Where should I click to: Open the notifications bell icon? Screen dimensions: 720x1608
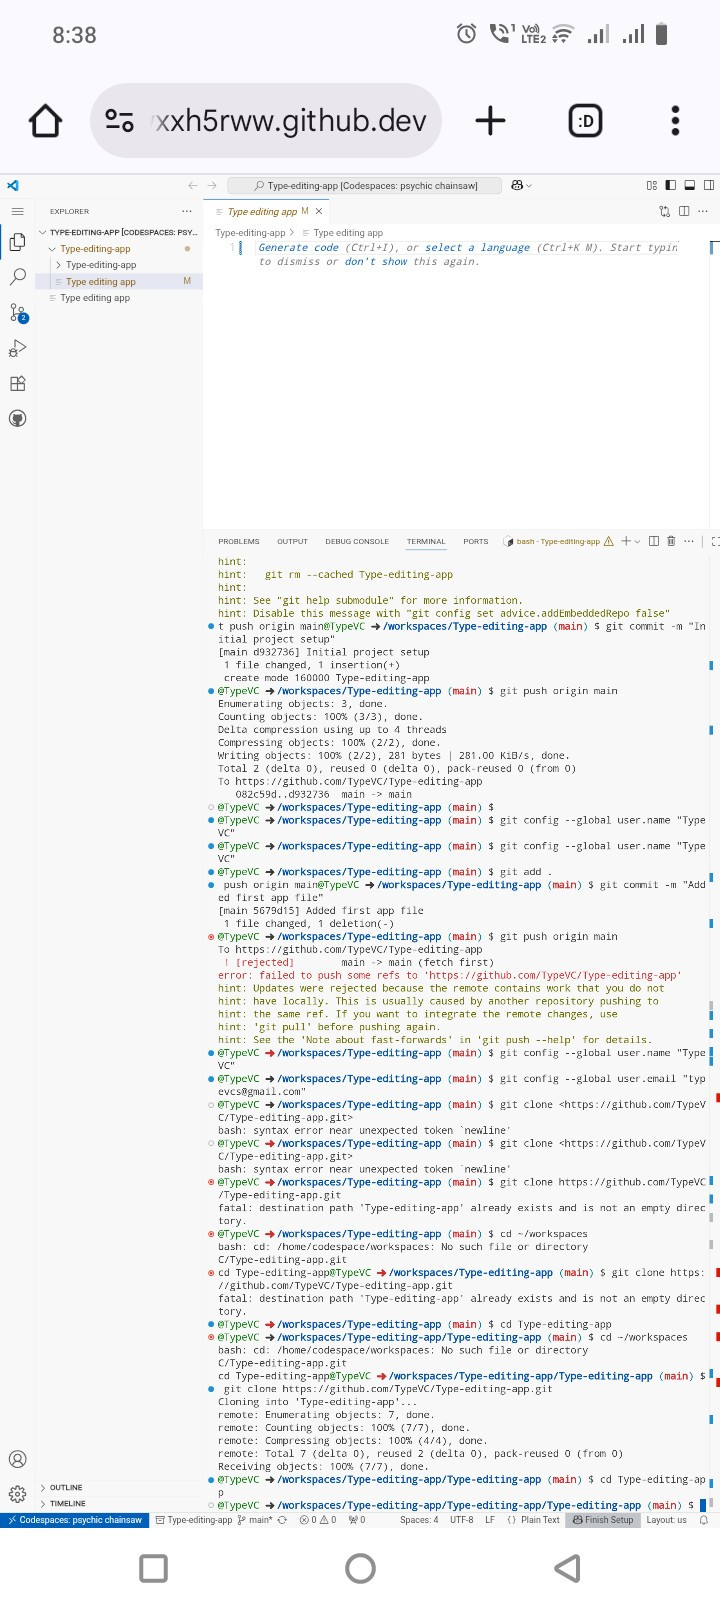(x=703, y=1520)
